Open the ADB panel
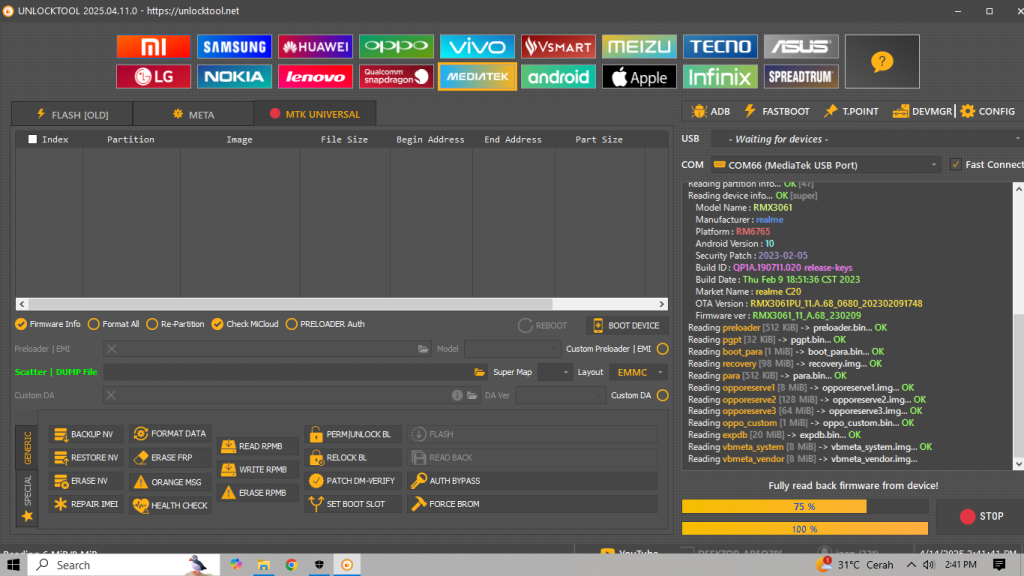 pos(711,112)
